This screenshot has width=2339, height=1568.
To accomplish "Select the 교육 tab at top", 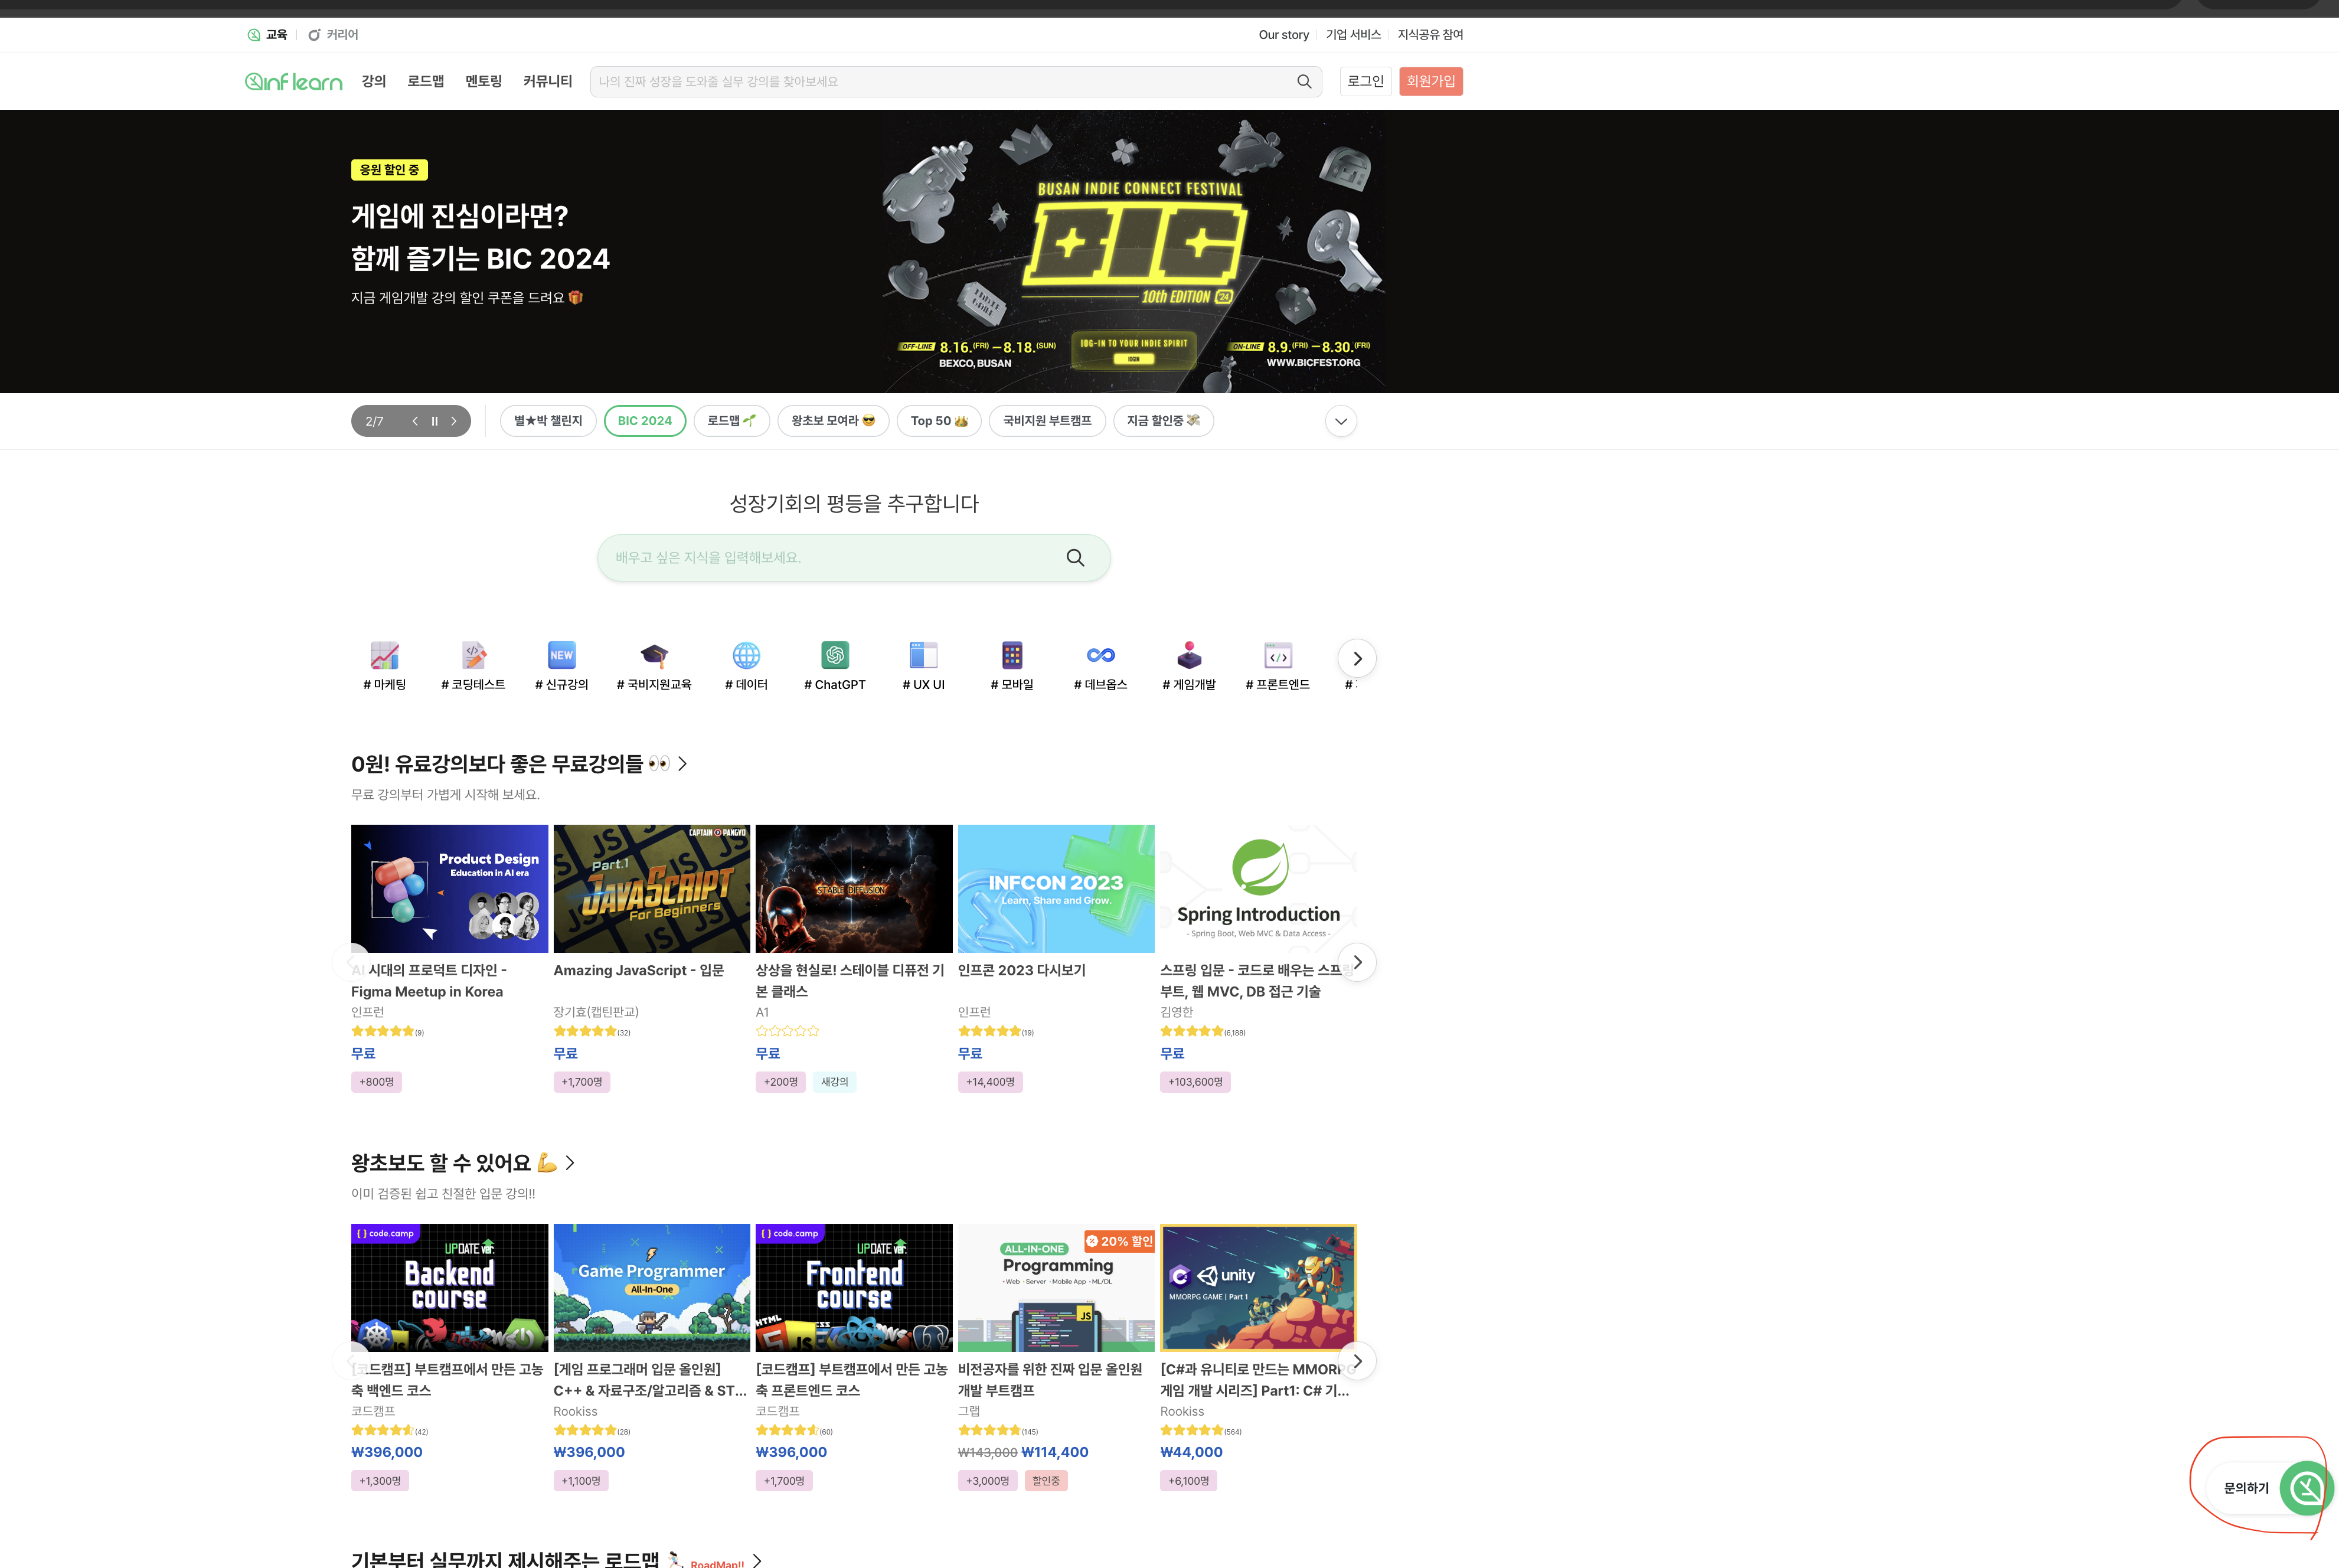I will [x=267, y=35].
